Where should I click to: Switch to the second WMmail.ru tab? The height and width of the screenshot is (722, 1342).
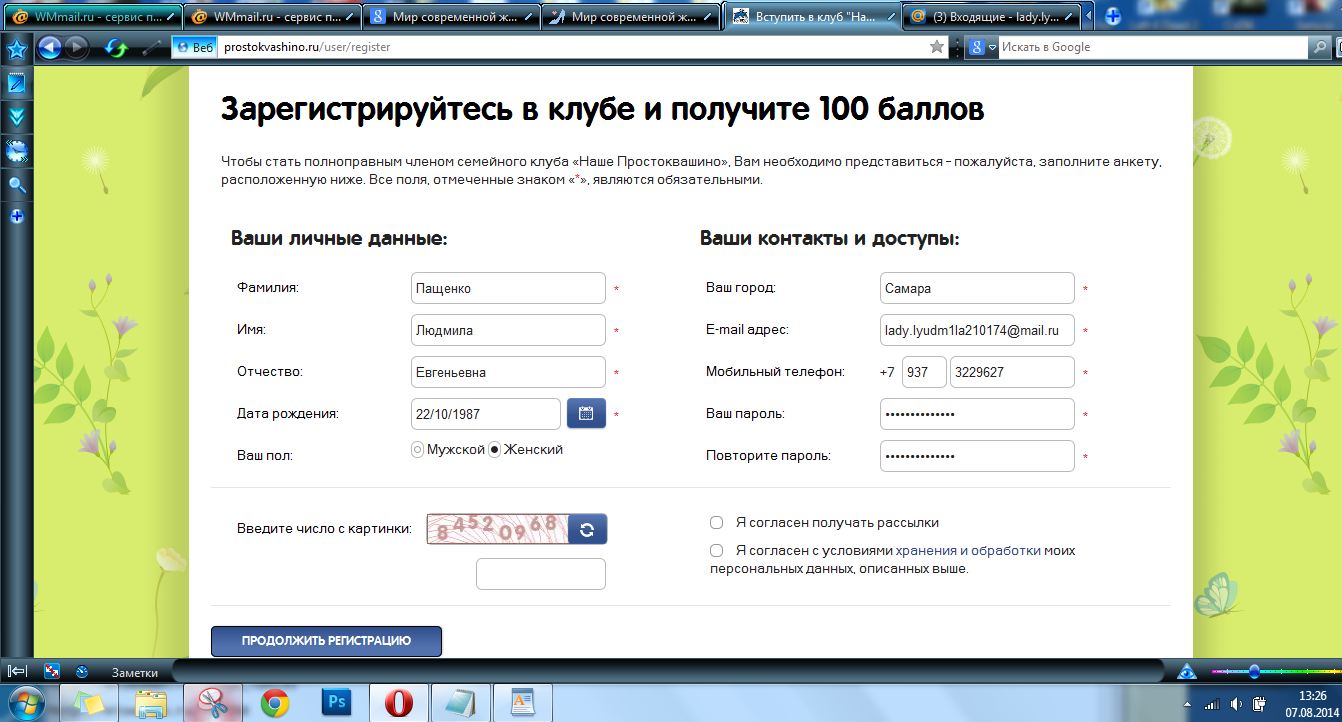coord(273,17)
